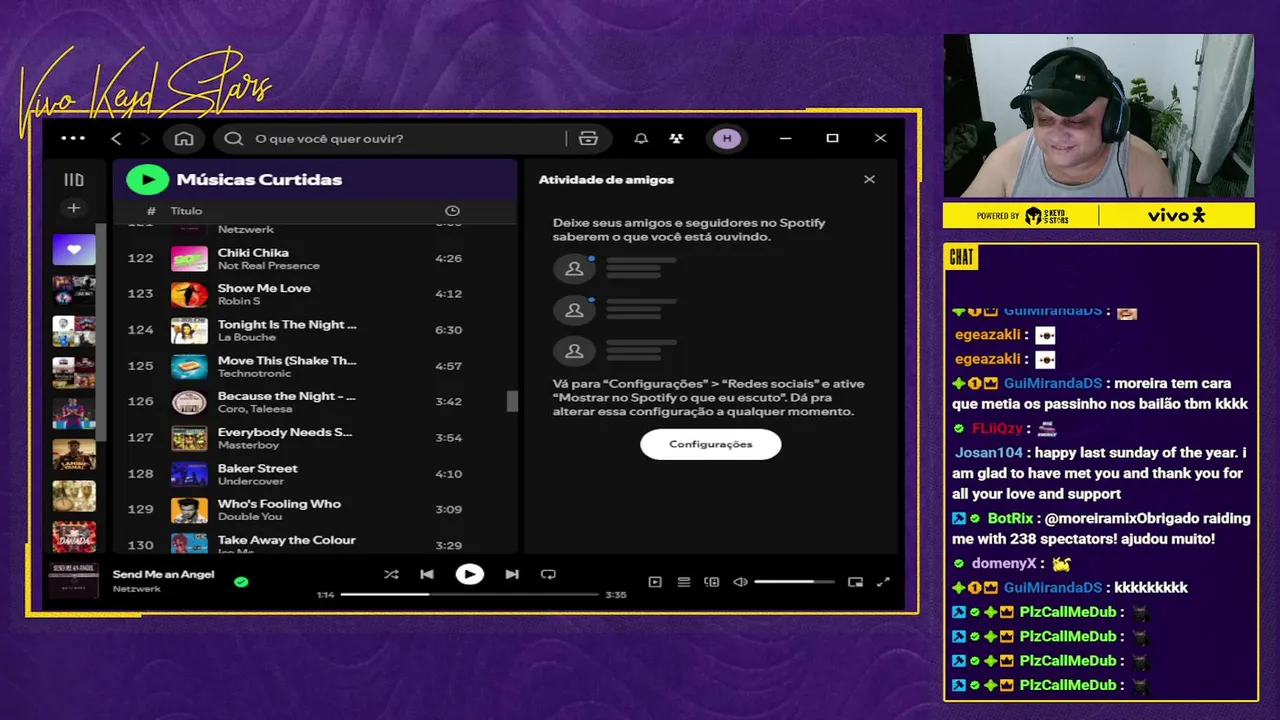Open the Liked Songs heart playlist
The width and height of the screenshot is (1280, 720).
tap(74, 250)
